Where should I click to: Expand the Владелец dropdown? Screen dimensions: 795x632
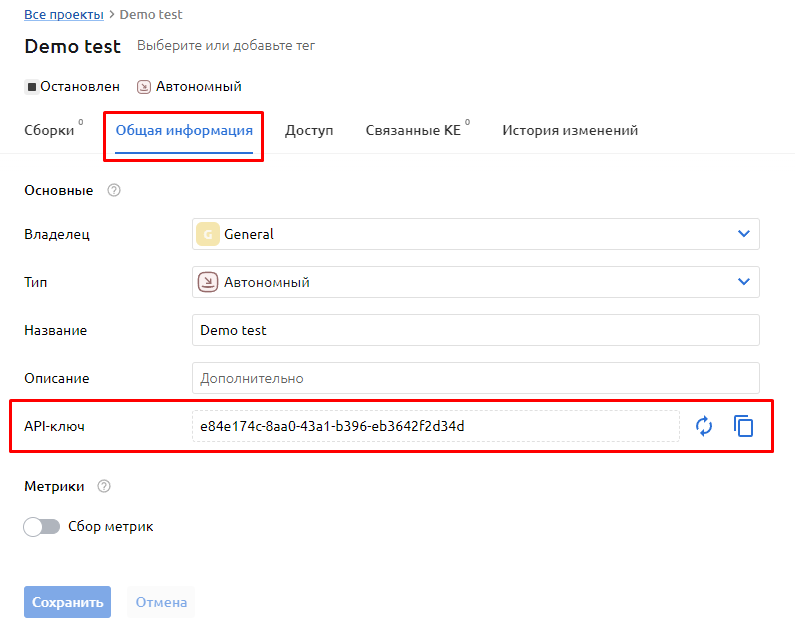743,234
